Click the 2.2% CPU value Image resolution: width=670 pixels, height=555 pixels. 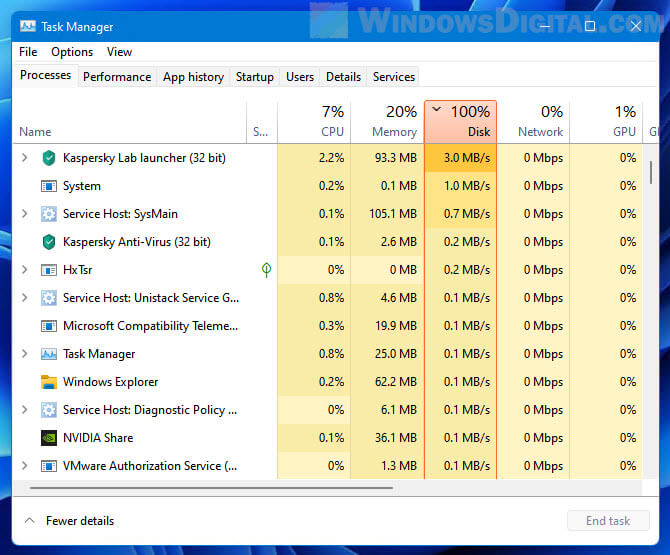331,158
